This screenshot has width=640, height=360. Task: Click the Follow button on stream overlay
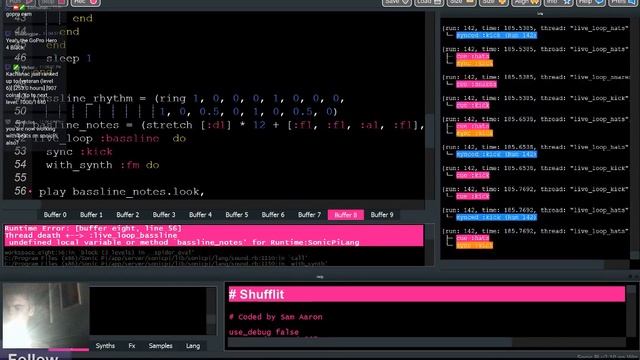pyautogui.click(x=33, y=356)
